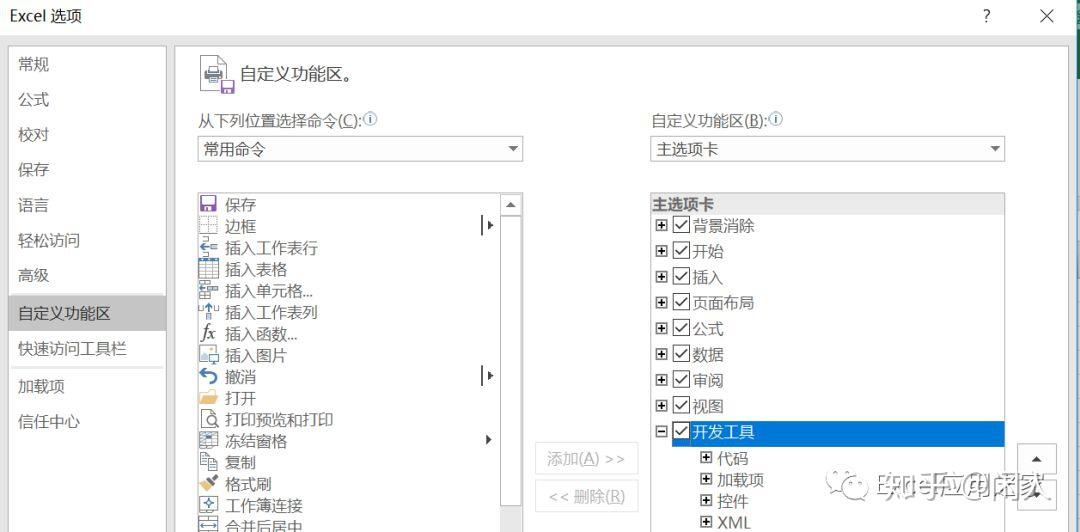Select the 插入函数... command text

click(x=261, y=334)
